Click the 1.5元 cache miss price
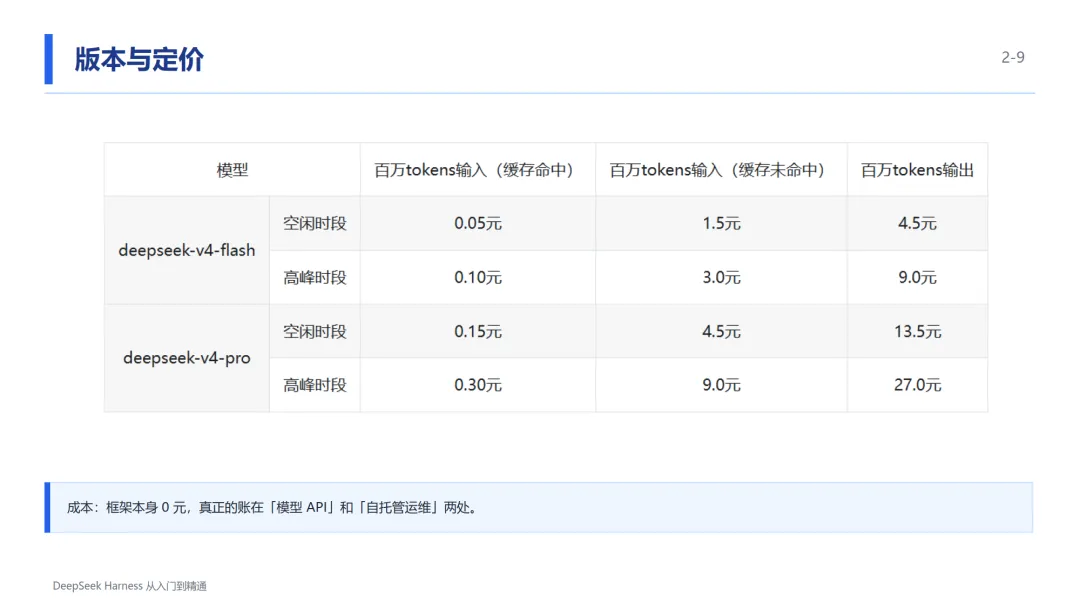Viewport: 1080px width, 608px height. click(x=721, y=223)
